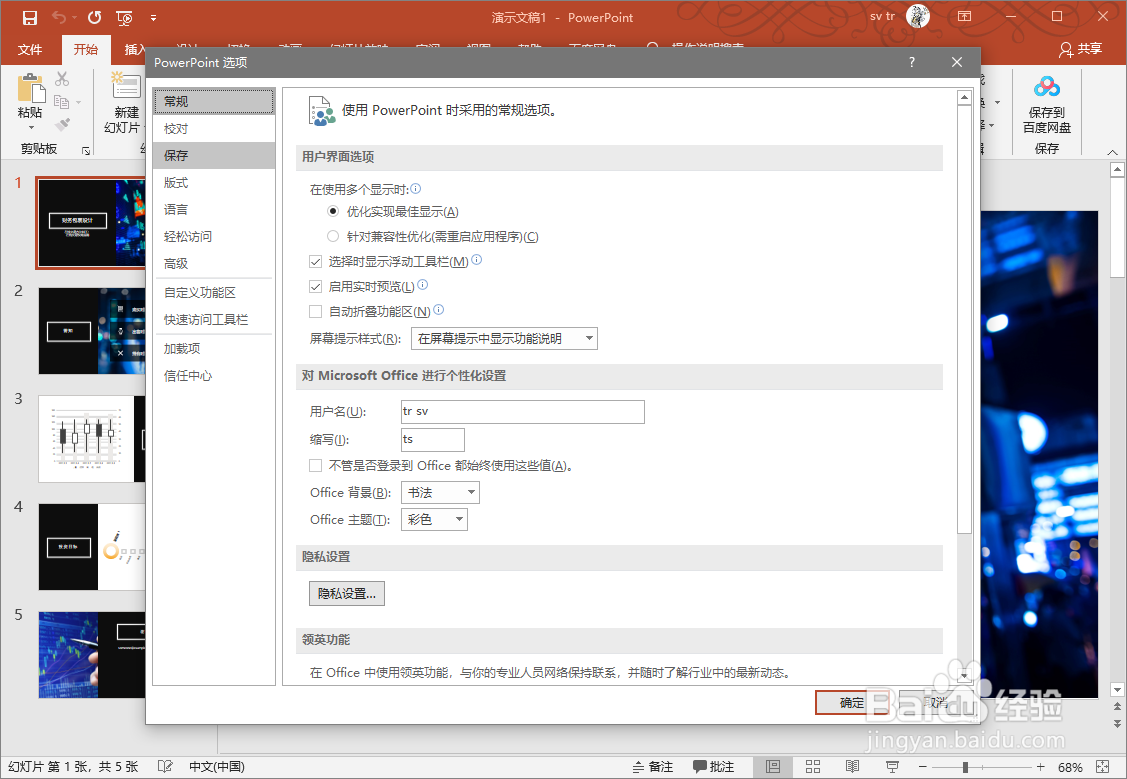Open Paste dropdown arrow under 粘贴
This screenshot has height=779, width=1127.
[31, 129]
